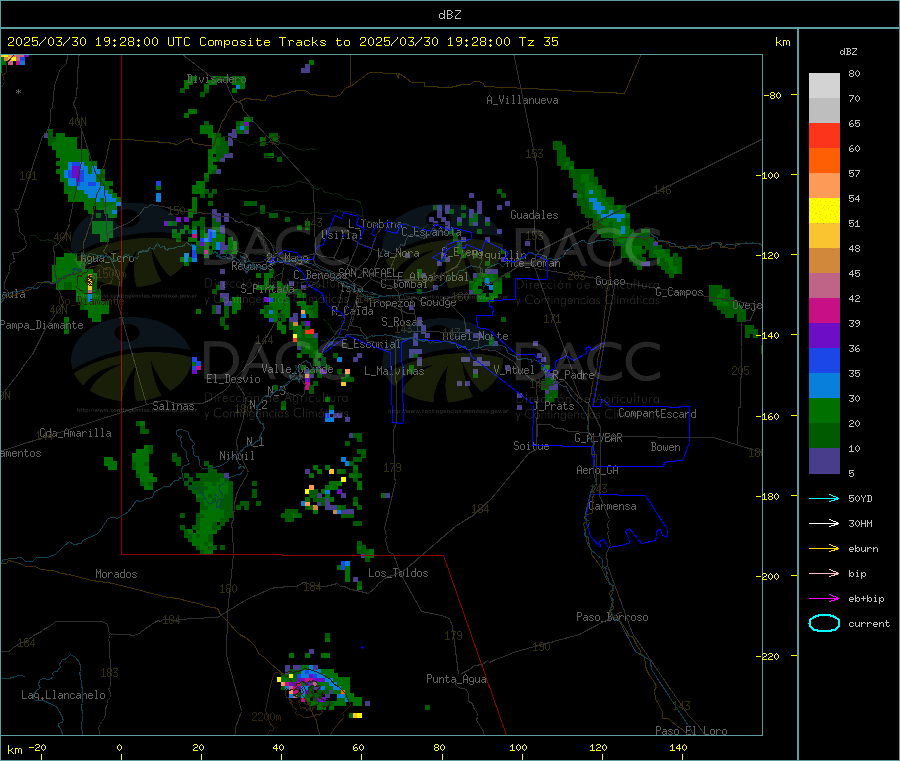Pick the slate purple bottom legend swatch
This screenshot has width=900, height=761.
coord(824,461)
